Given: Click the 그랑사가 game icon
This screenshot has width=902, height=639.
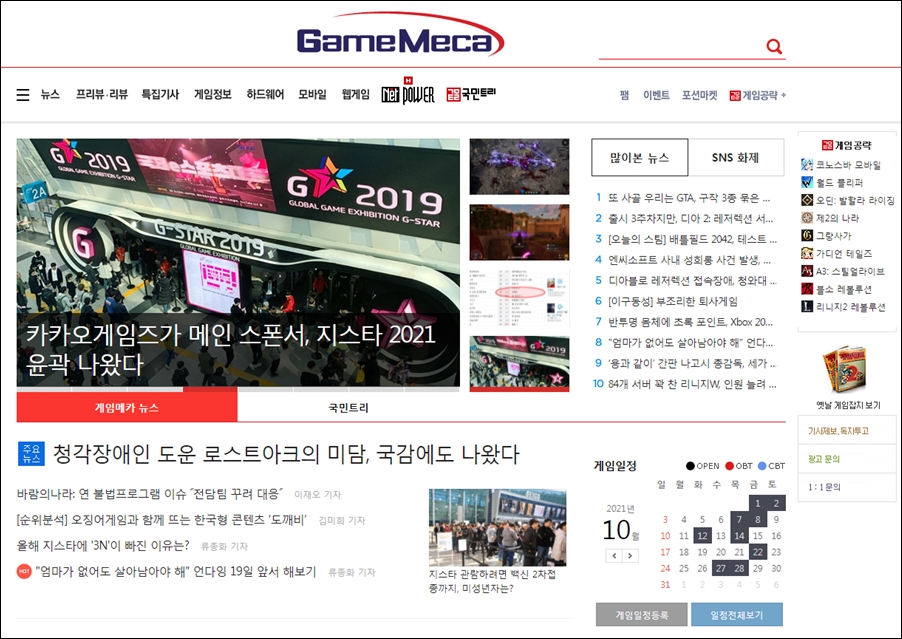Looking at the screenshot, I should [807, 236].
